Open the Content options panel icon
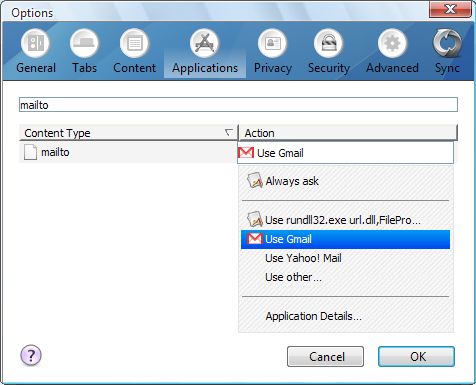The image size is (476, 385). [x=134, y=43]
